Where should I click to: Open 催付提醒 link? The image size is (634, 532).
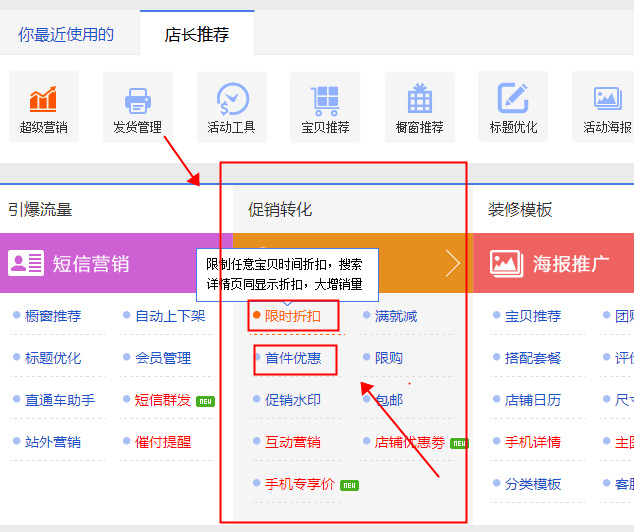point(163,442)
